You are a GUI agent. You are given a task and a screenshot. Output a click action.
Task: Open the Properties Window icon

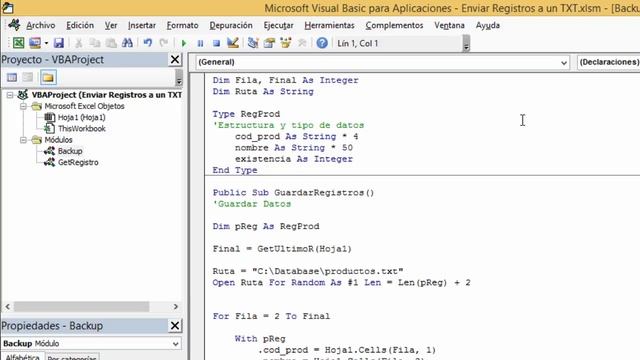269,43
